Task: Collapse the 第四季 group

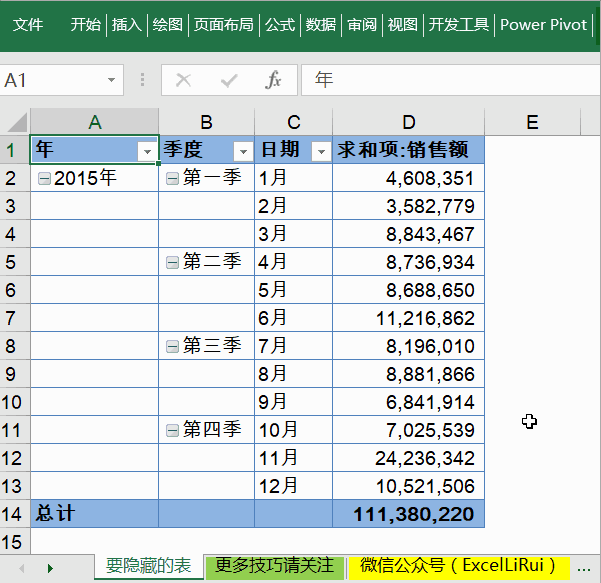Action: click(x=172, y=430)
